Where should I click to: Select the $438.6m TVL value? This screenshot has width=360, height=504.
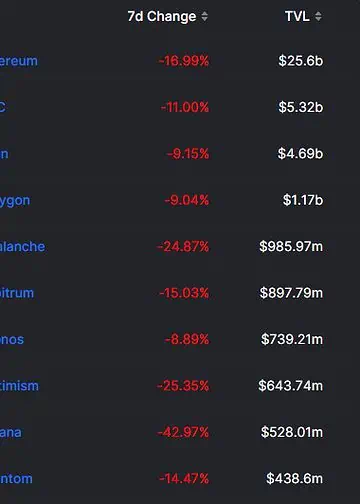(x=294, y=479)
